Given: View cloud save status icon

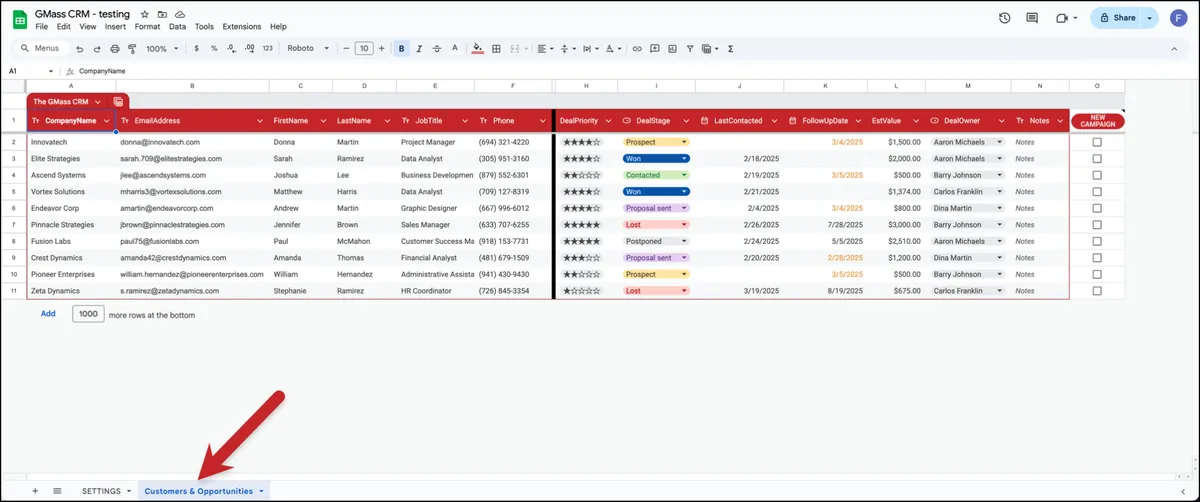Looking at the screenshot, I should click(179, 14).
